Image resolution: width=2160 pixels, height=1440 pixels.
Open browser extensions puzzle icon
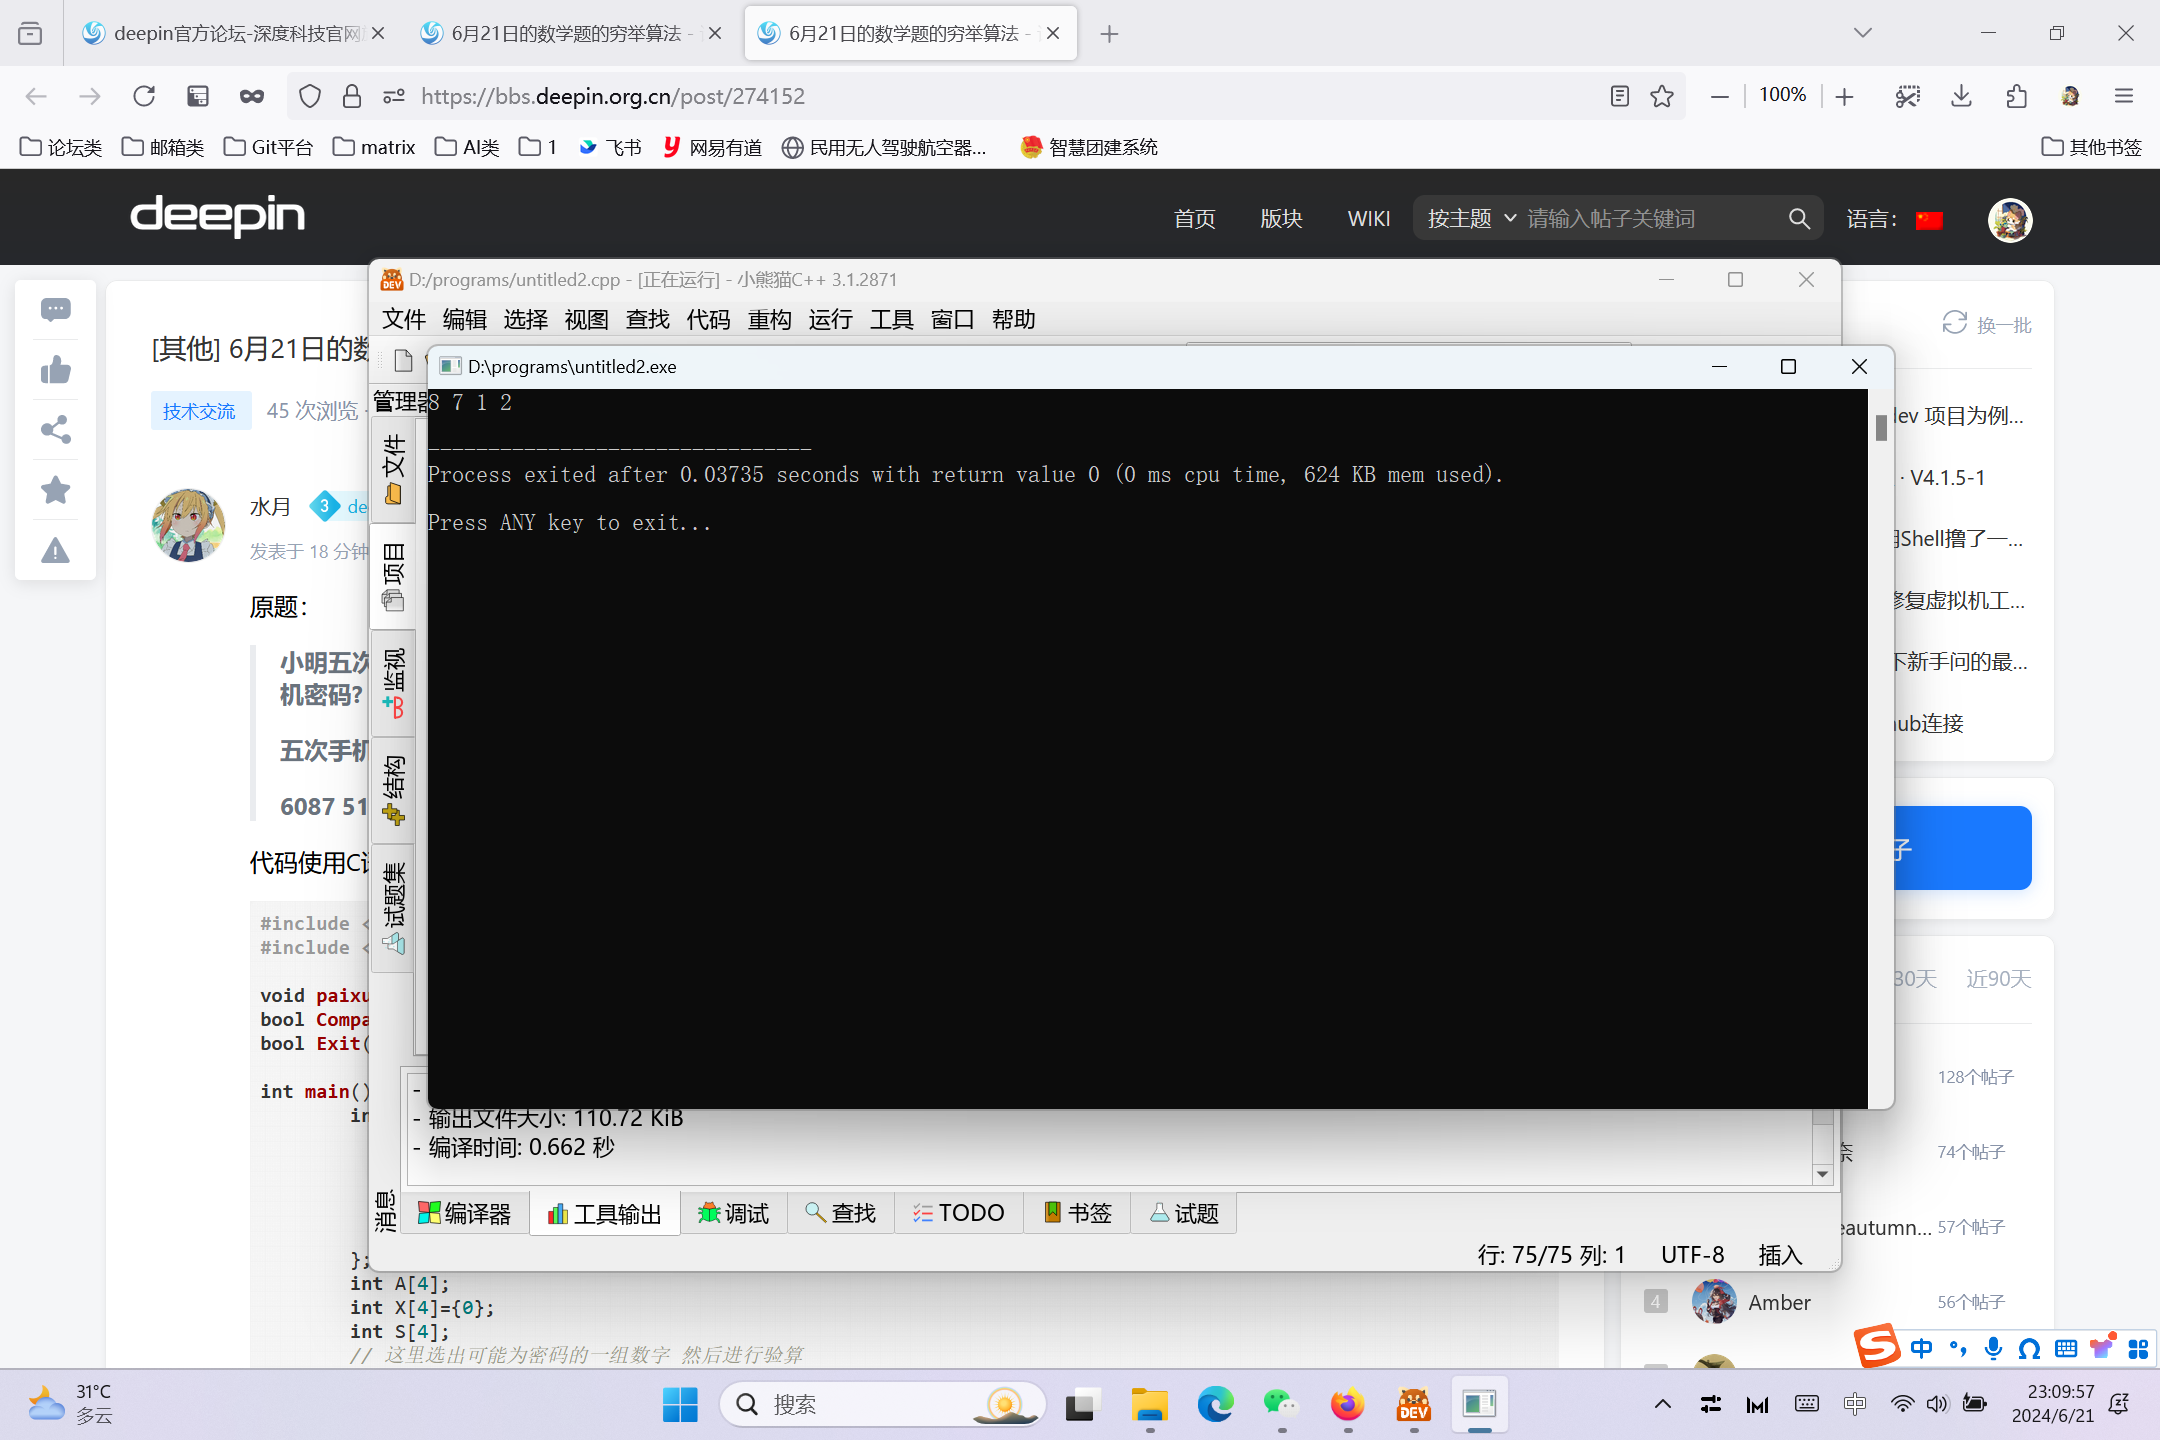(x=2016, y=96)
